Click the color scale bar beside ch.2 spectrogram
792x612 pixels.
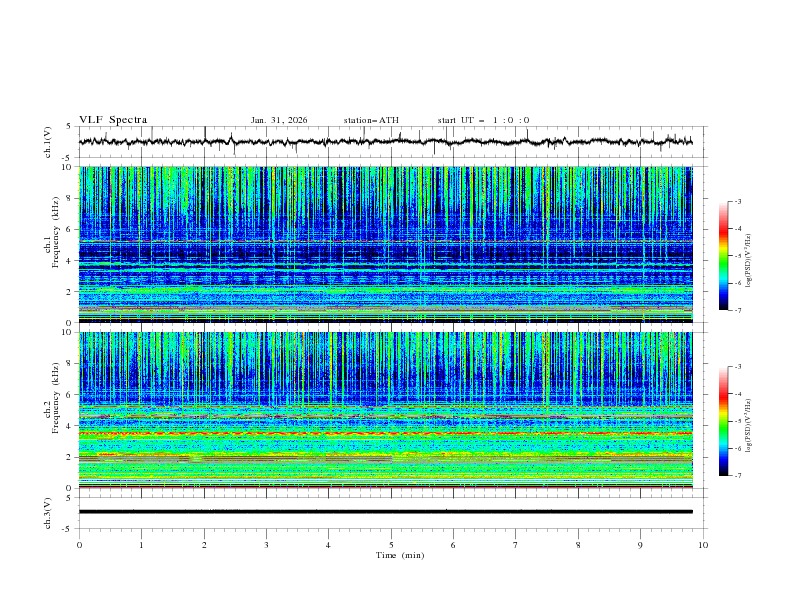tap(724, 421)
